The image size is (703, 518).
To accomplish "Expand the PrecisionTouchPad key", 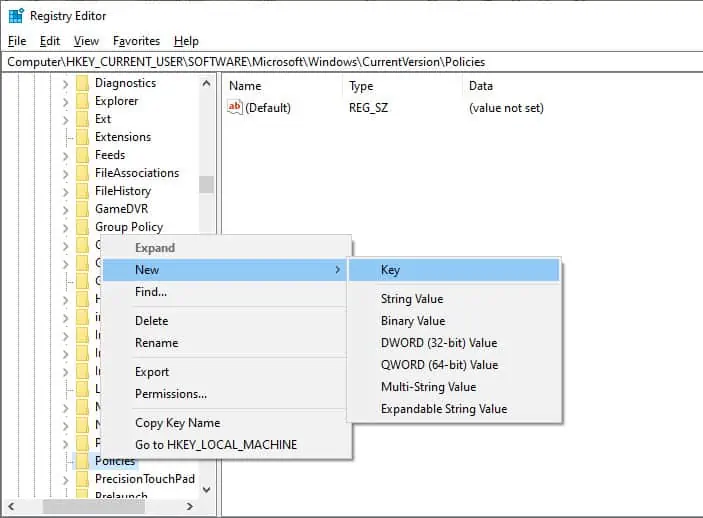I will click(65, 480).
